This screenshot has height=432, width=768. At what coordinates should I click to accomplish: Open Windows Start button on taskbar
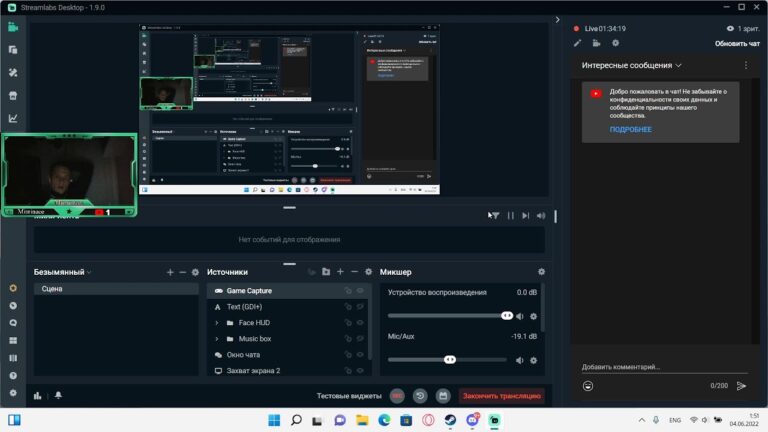point(274,420)
